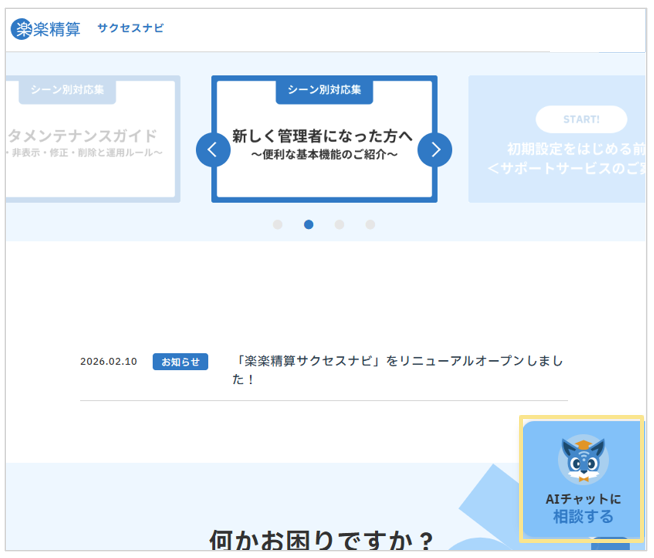Click subtitle 便利な基本機能のご紹介
This screenshot has width=654, height=558.
[324, 155]
